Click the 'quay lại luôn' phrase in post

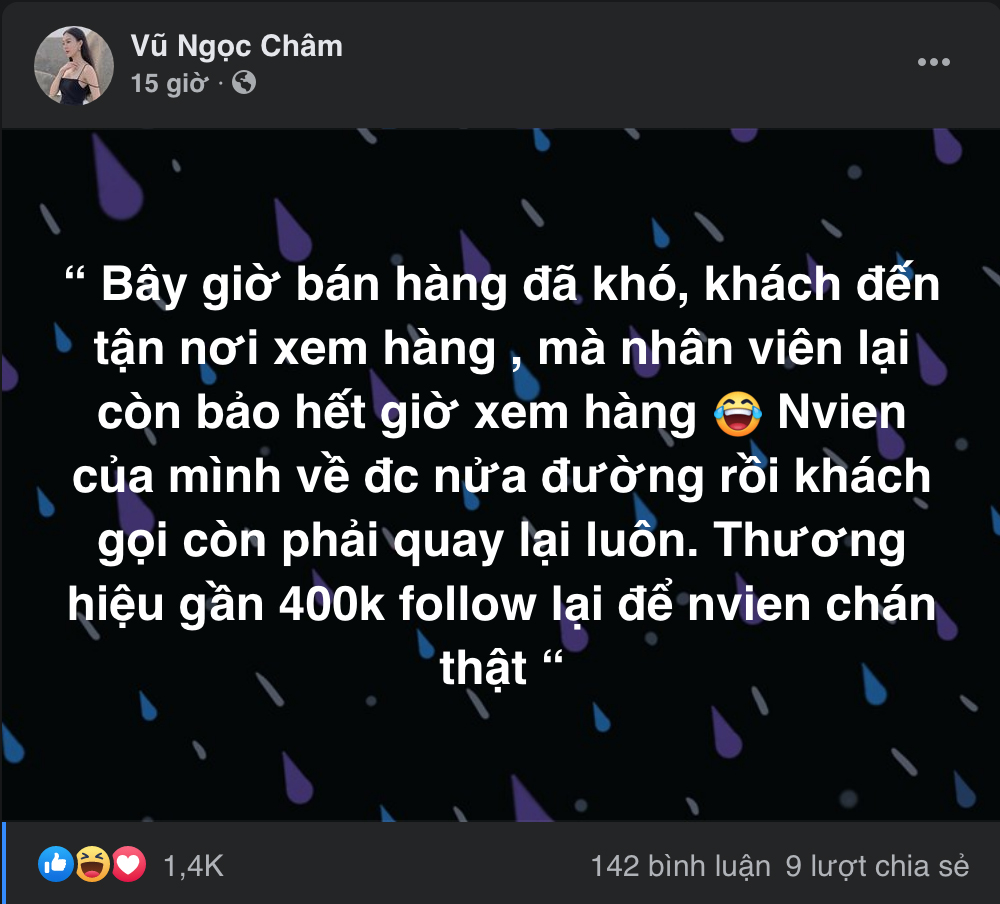tap(545, 541)
